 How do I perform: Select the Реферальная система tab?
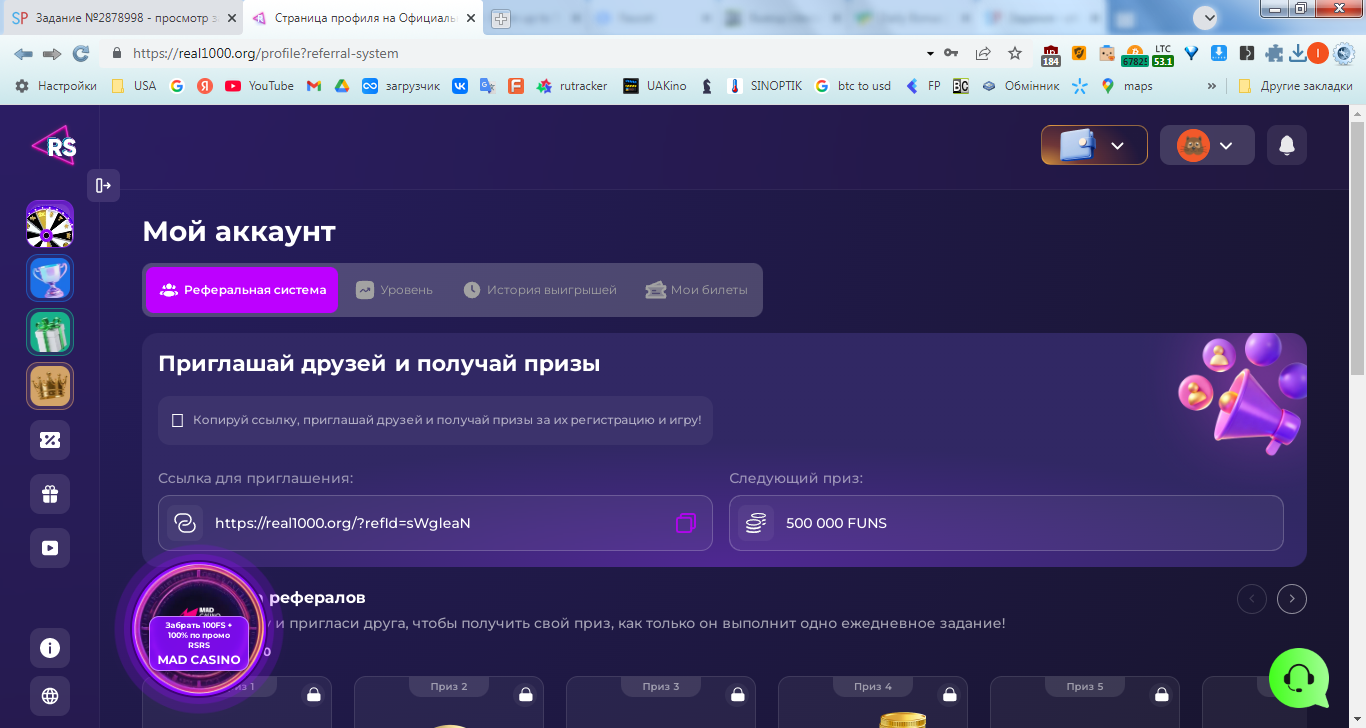[242, 290]
